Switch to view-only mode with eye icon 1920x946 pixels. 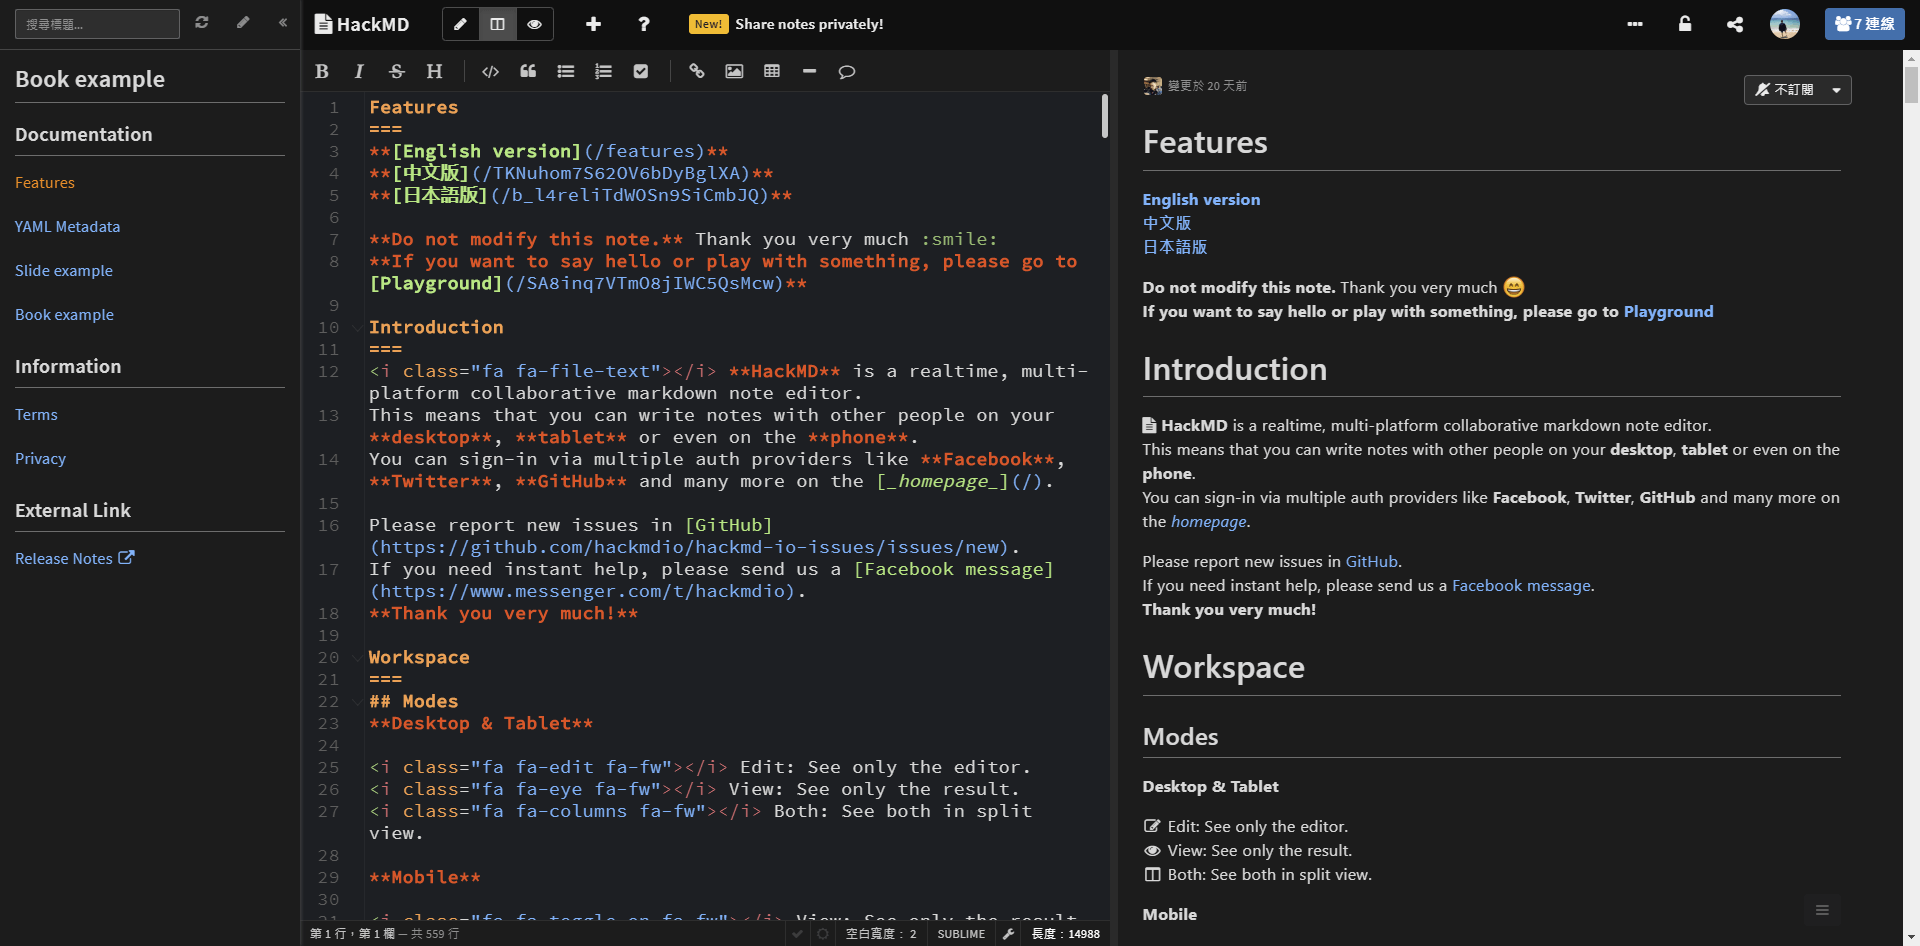[x=535, y=24]
